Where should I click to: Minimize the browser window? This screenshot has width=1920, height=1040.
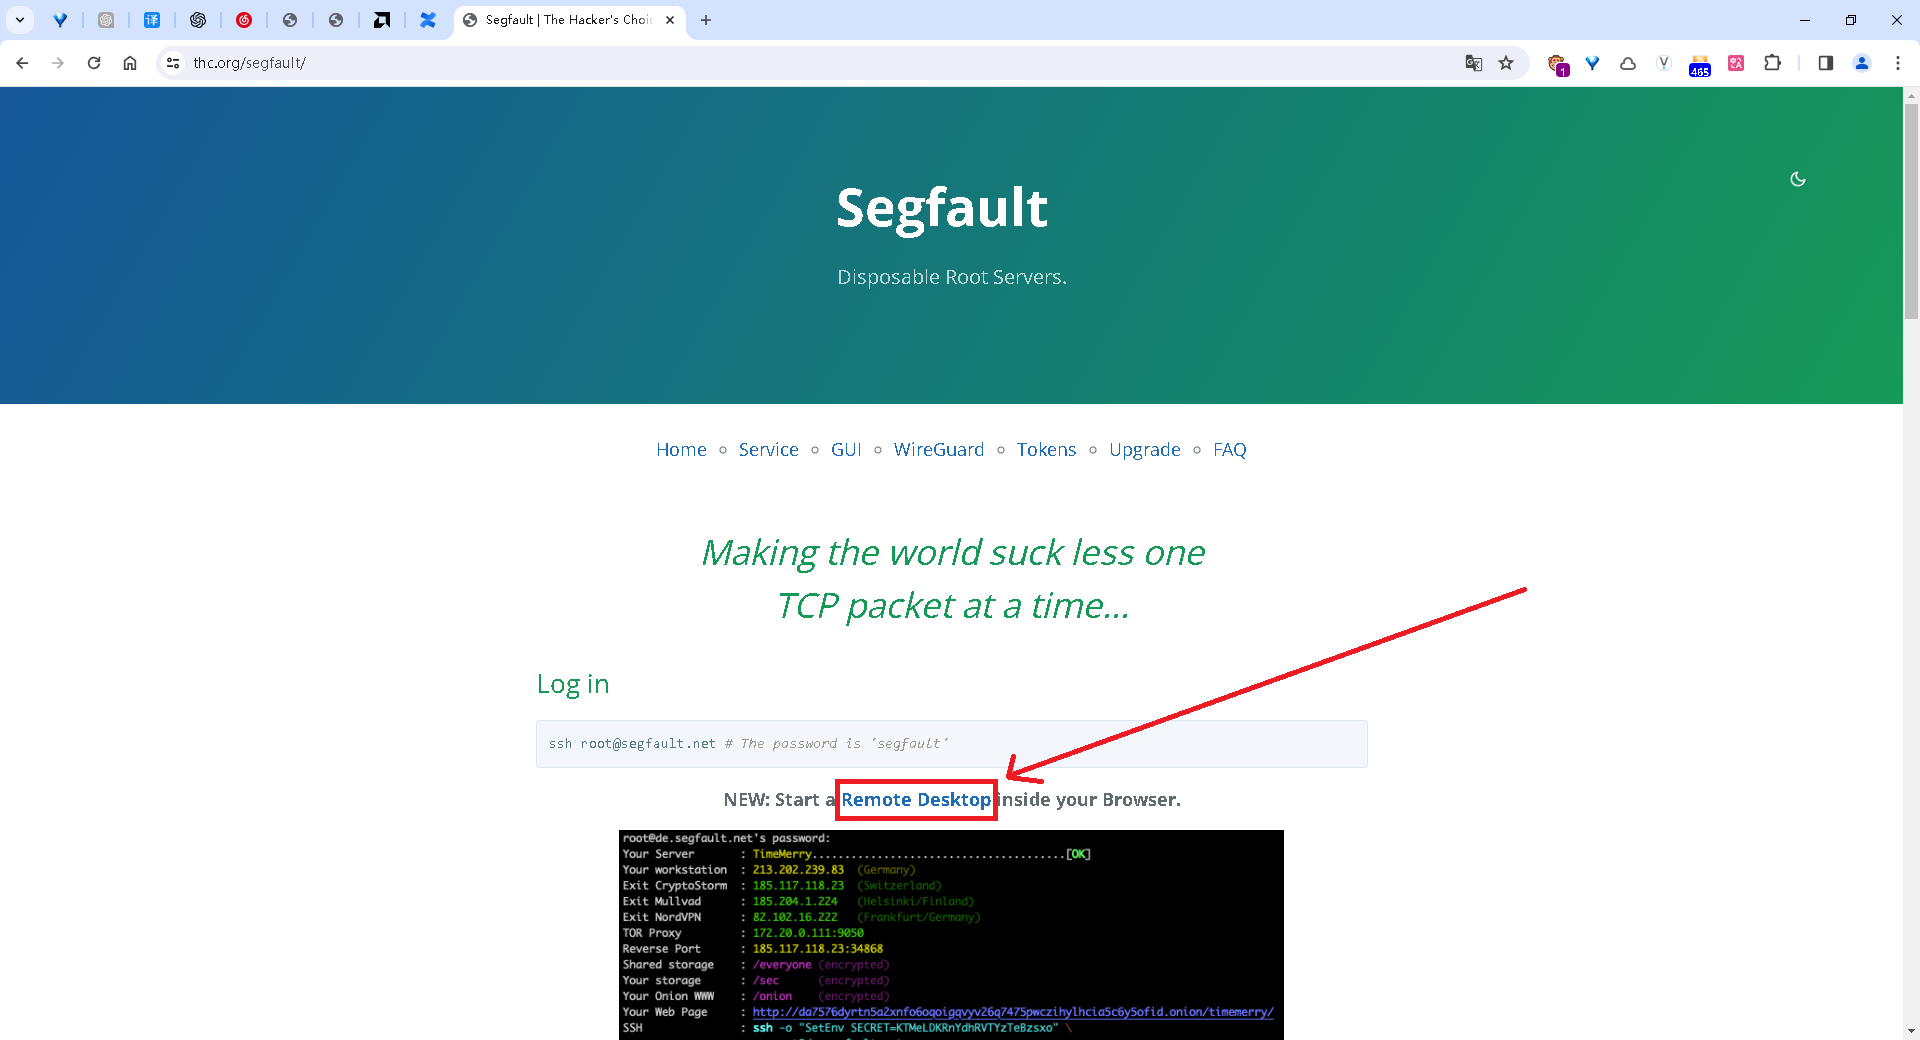coord(1805,20)
